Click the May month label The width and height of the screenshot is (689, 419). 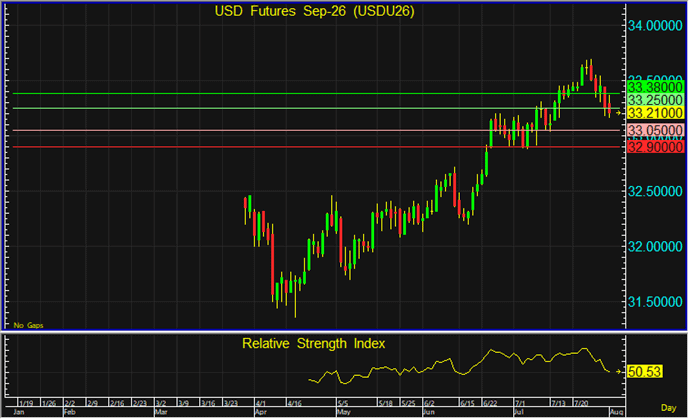pyautogui.click(x=344, y=412)
